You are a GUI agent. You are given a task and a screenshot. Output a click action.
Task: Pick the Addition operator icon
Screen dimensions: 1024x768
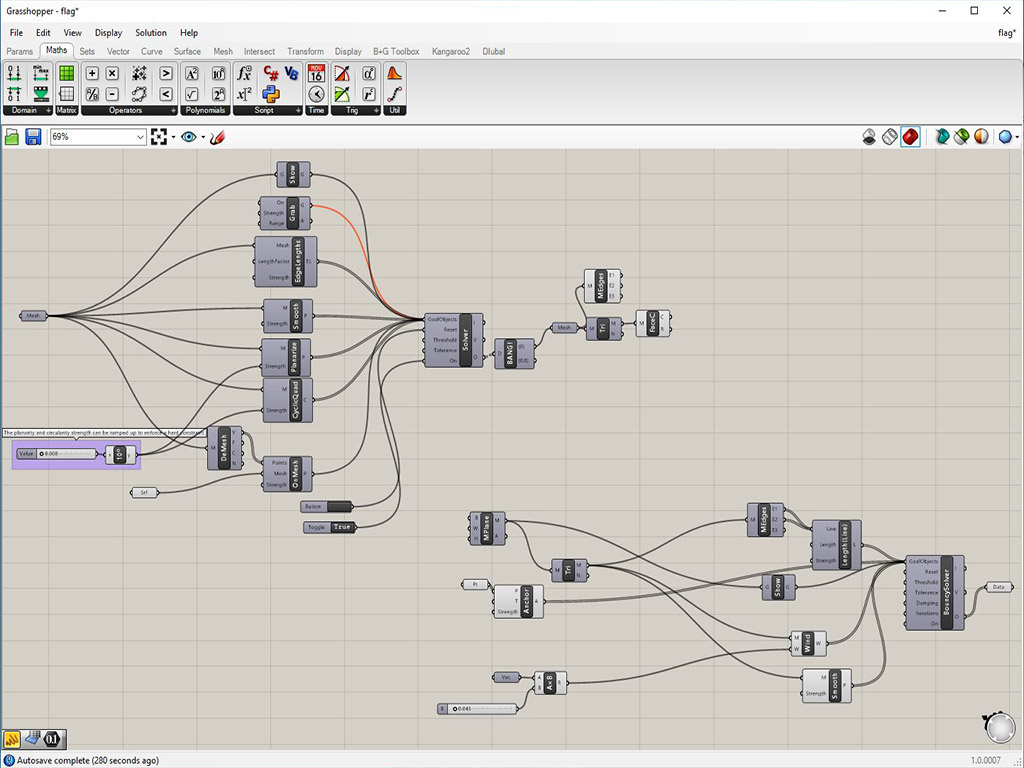pos(92,73)
